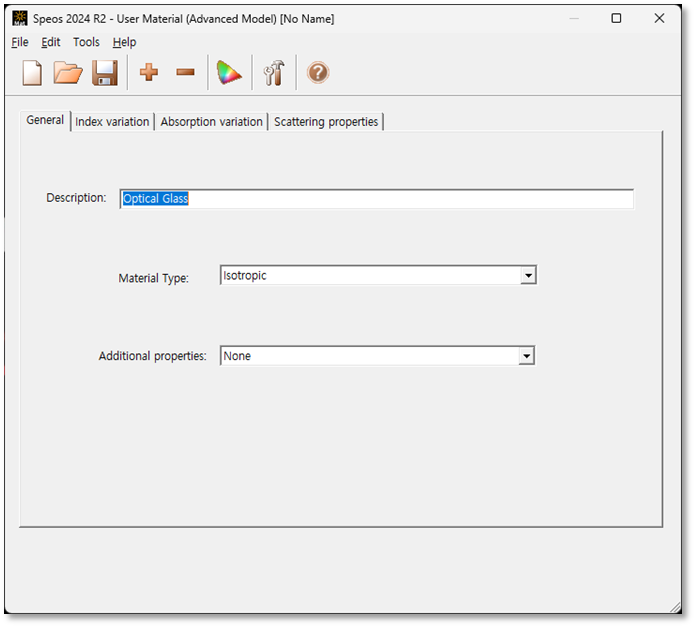The width and height of the screenshot is (695, 627).
Task: Open the hammer and wrench tools icon
Action: click(274, 73)
